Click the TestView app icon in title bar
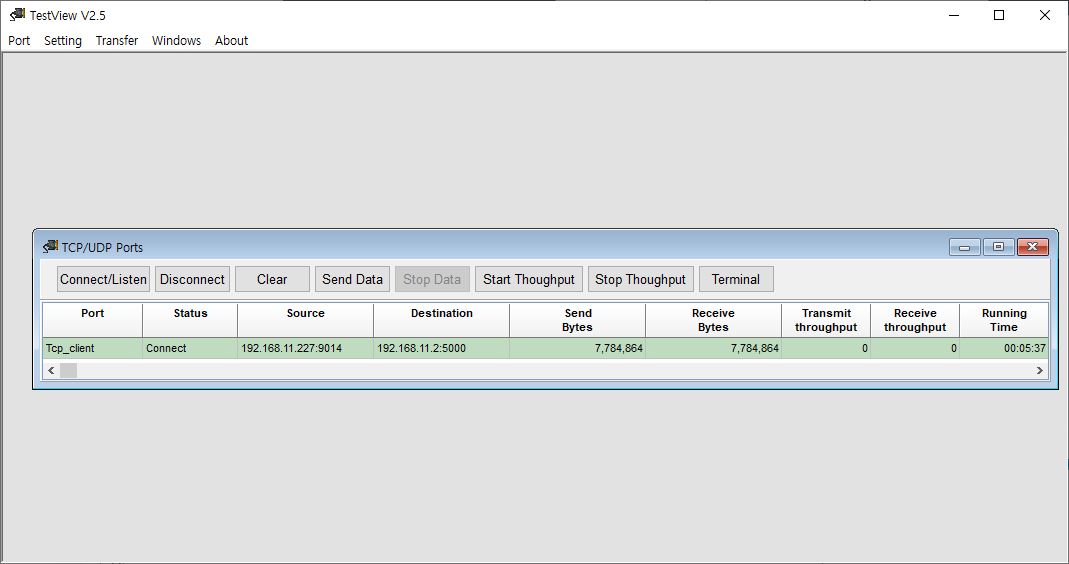 click(x=17, y=14)
